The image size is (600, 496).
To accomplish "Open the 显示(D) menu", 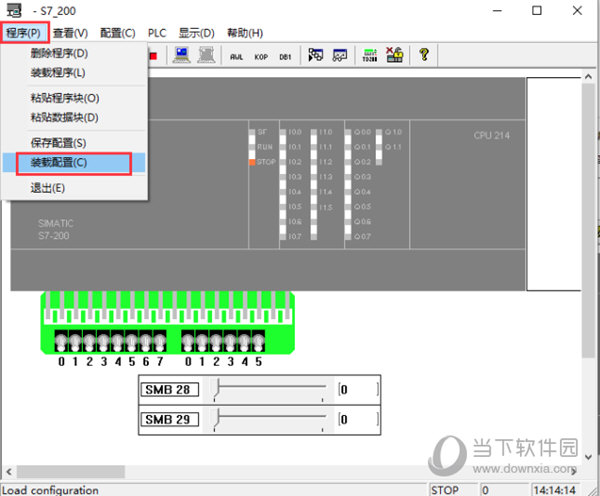I will point(196,33).
